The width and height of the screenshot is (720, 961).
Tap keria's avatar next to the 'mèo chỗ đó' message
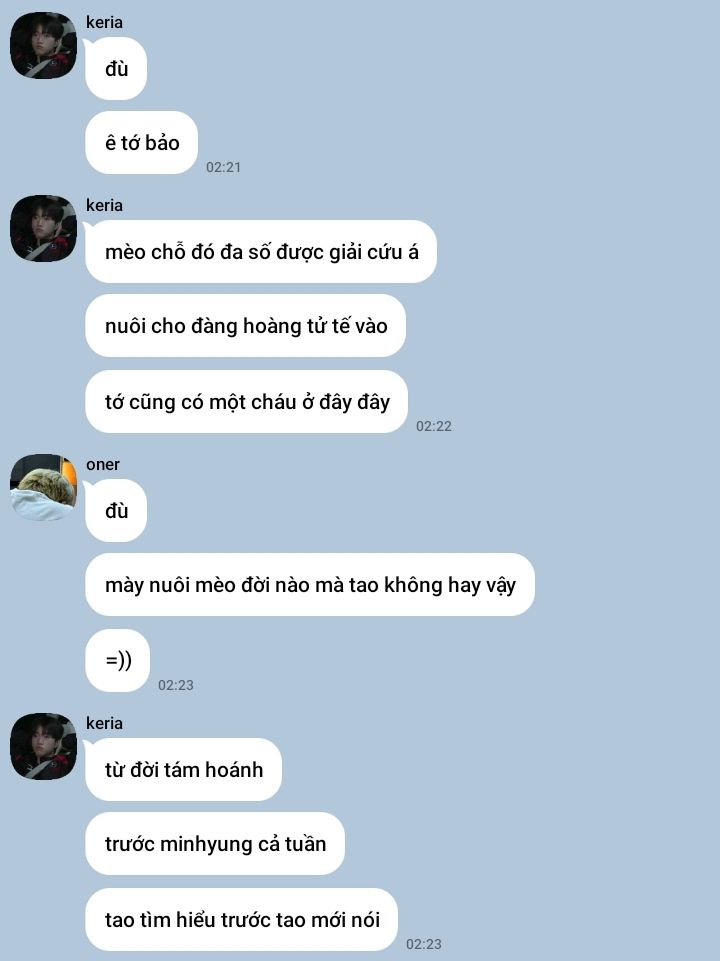44,229
